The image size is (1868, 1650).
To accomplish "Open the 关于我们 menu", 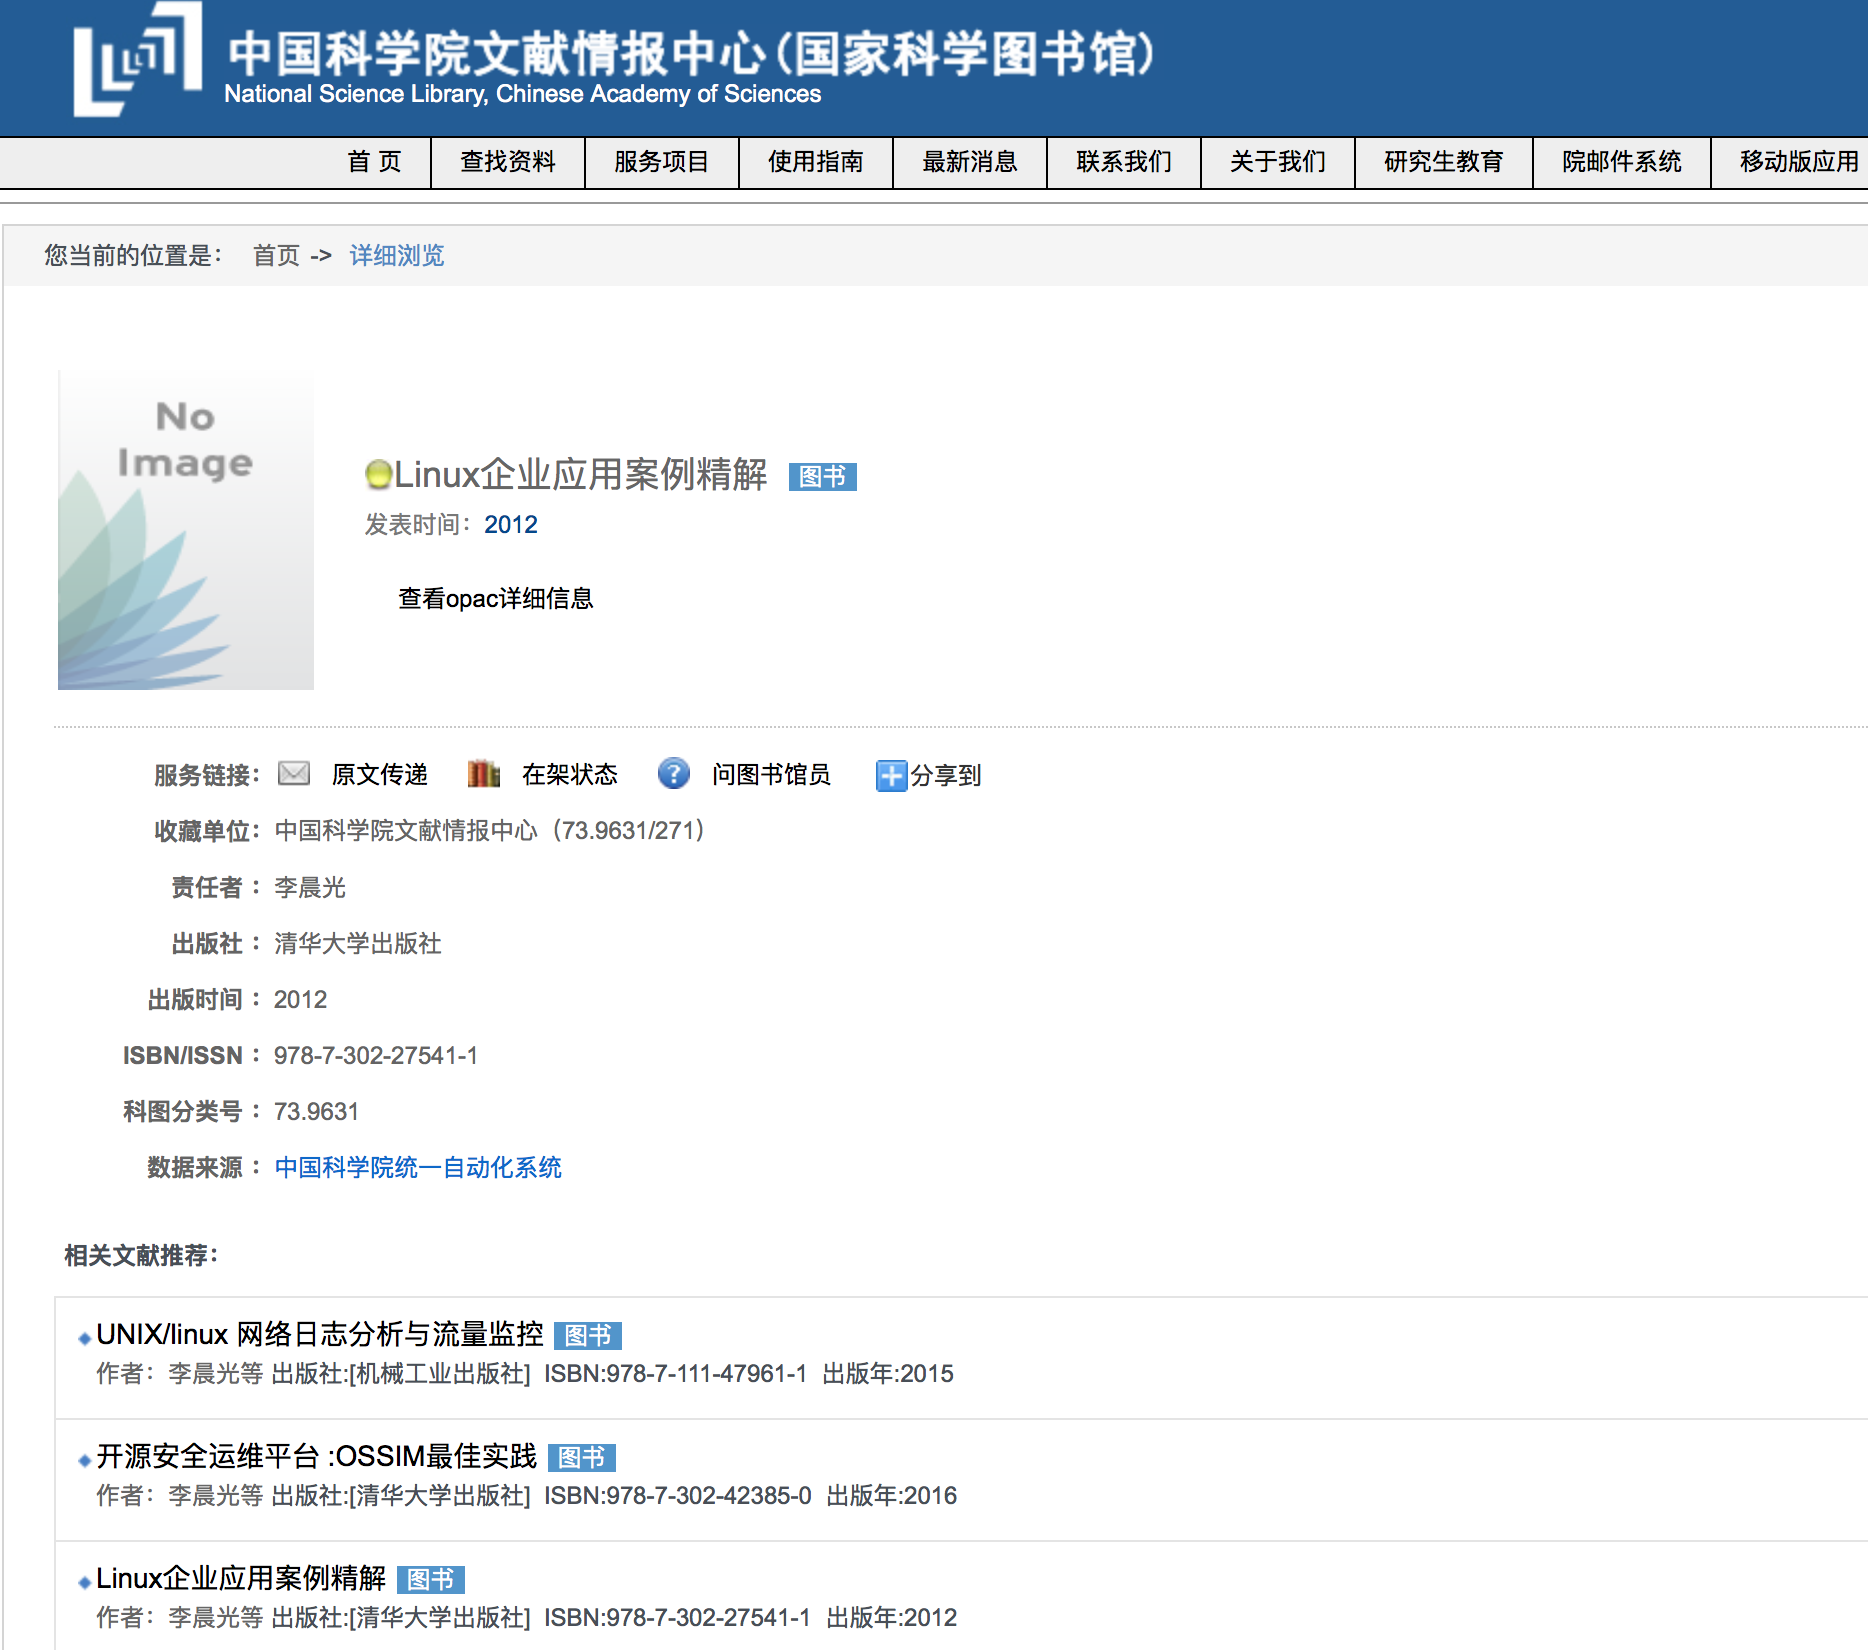I will [1278, 162].
